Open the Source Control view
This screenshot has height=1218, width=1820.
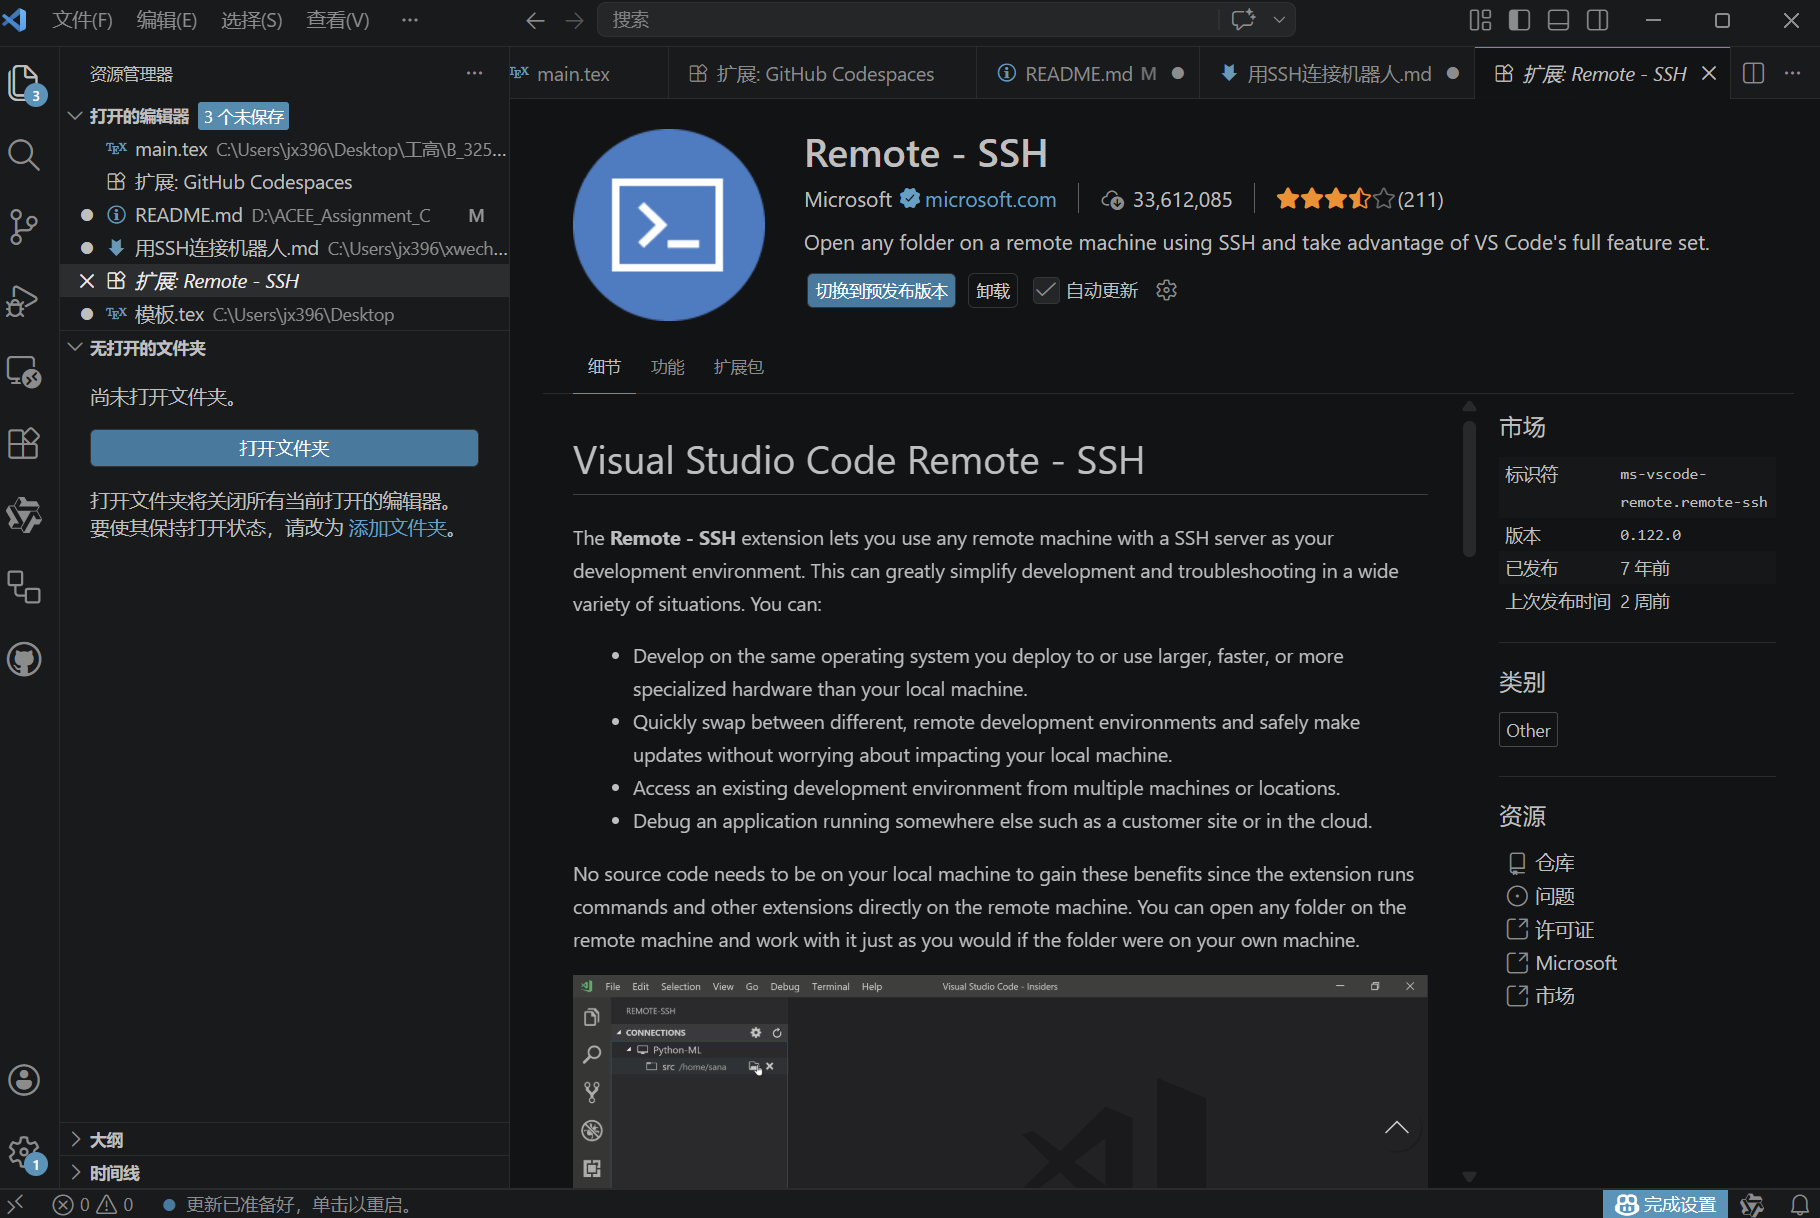[x=24, y=227]
